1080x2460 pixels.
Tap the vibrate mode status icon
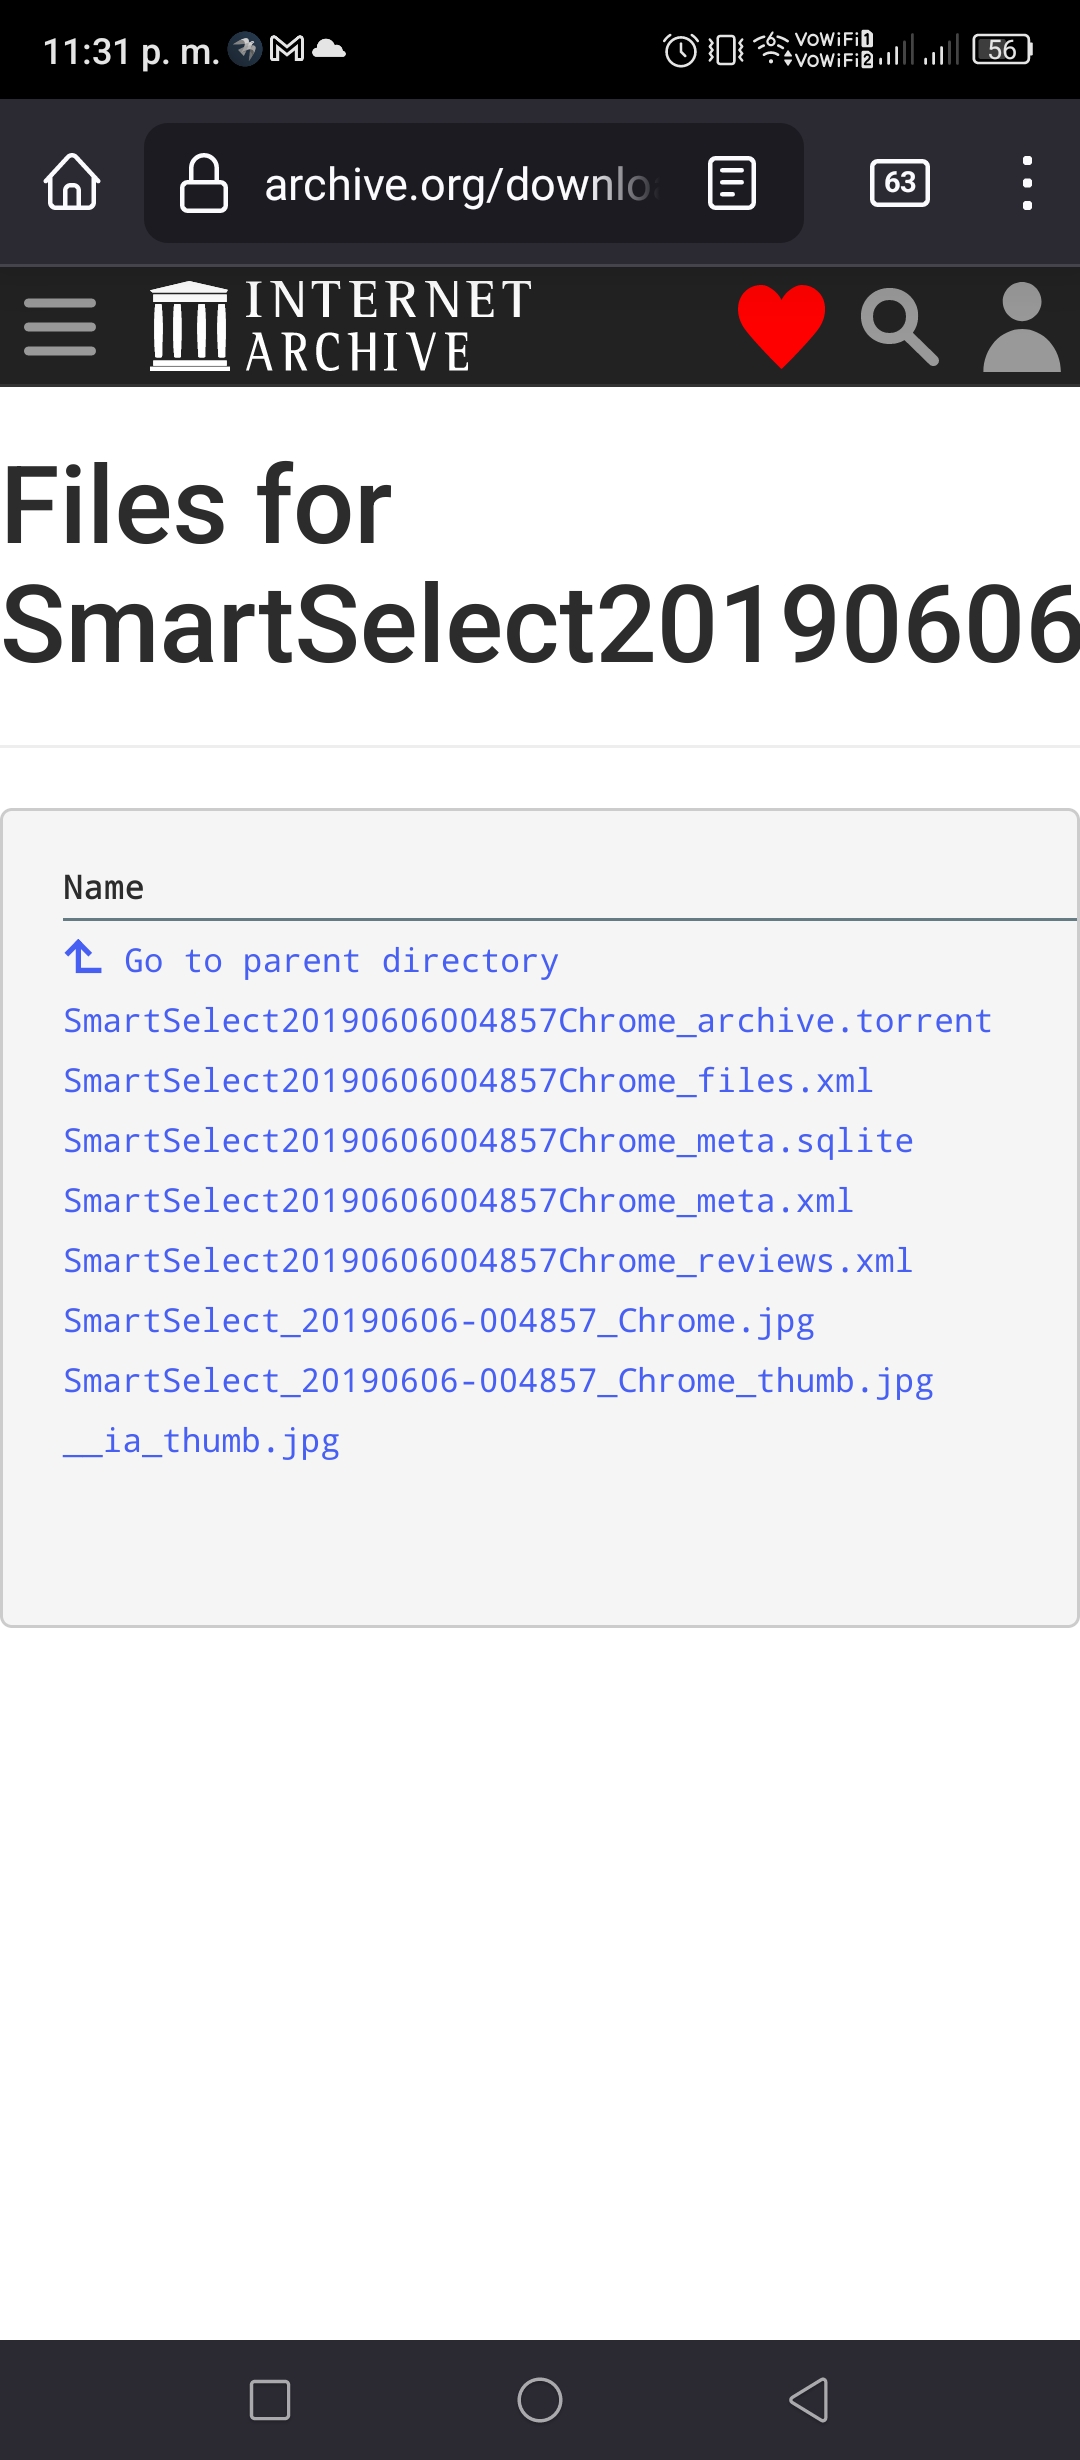(726, 50)
